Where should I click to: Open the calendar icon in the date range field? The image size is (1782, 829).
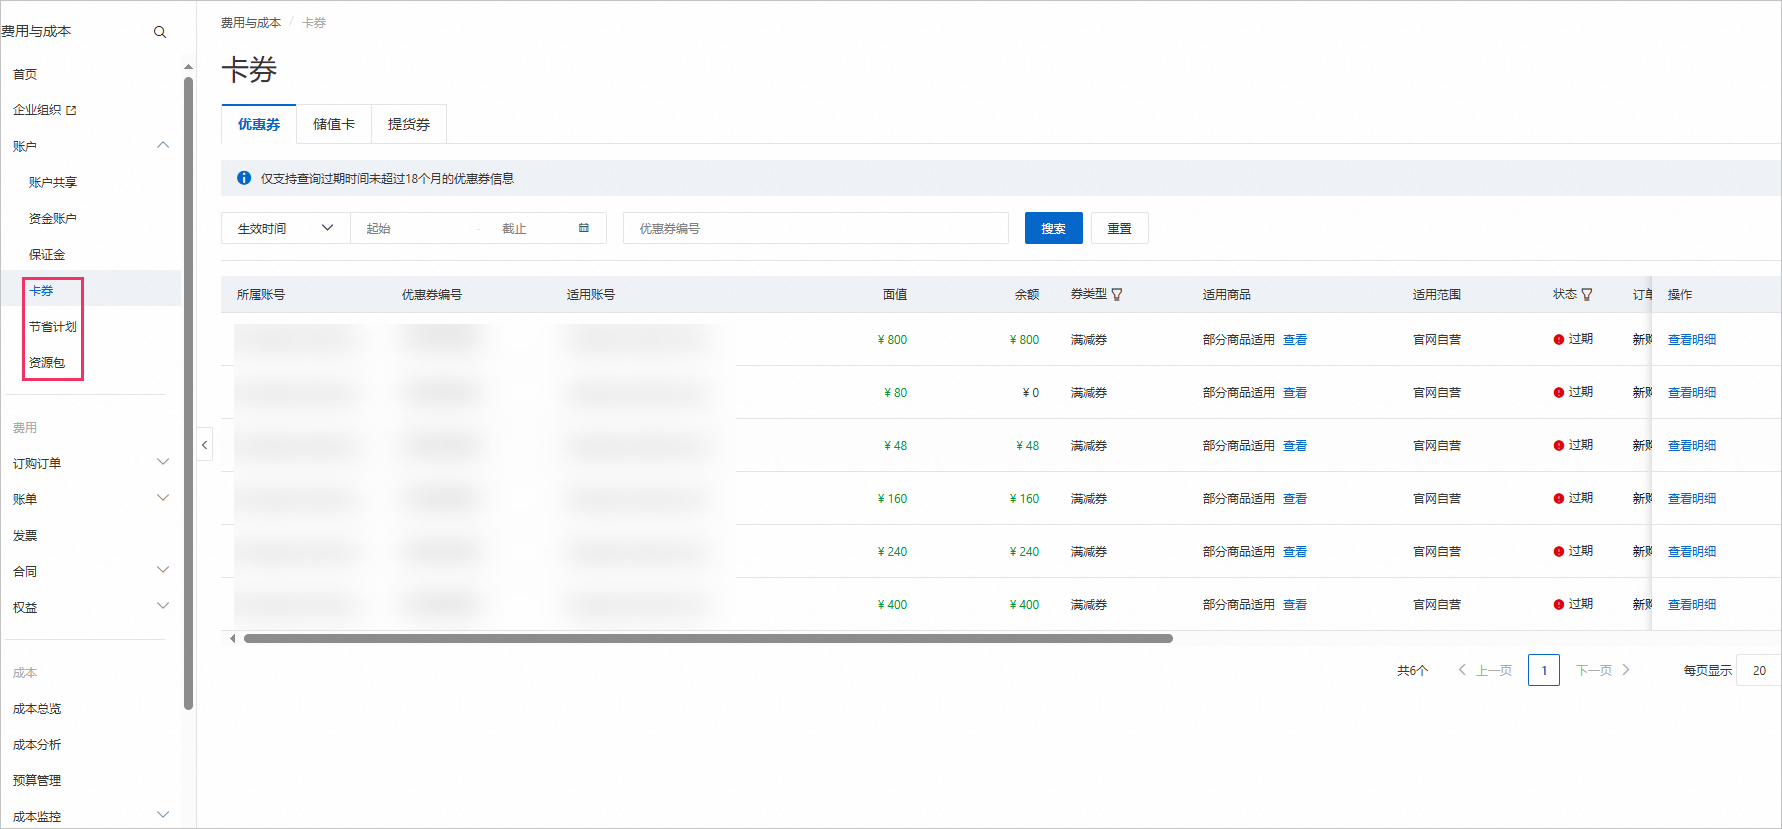pos(584,228)
